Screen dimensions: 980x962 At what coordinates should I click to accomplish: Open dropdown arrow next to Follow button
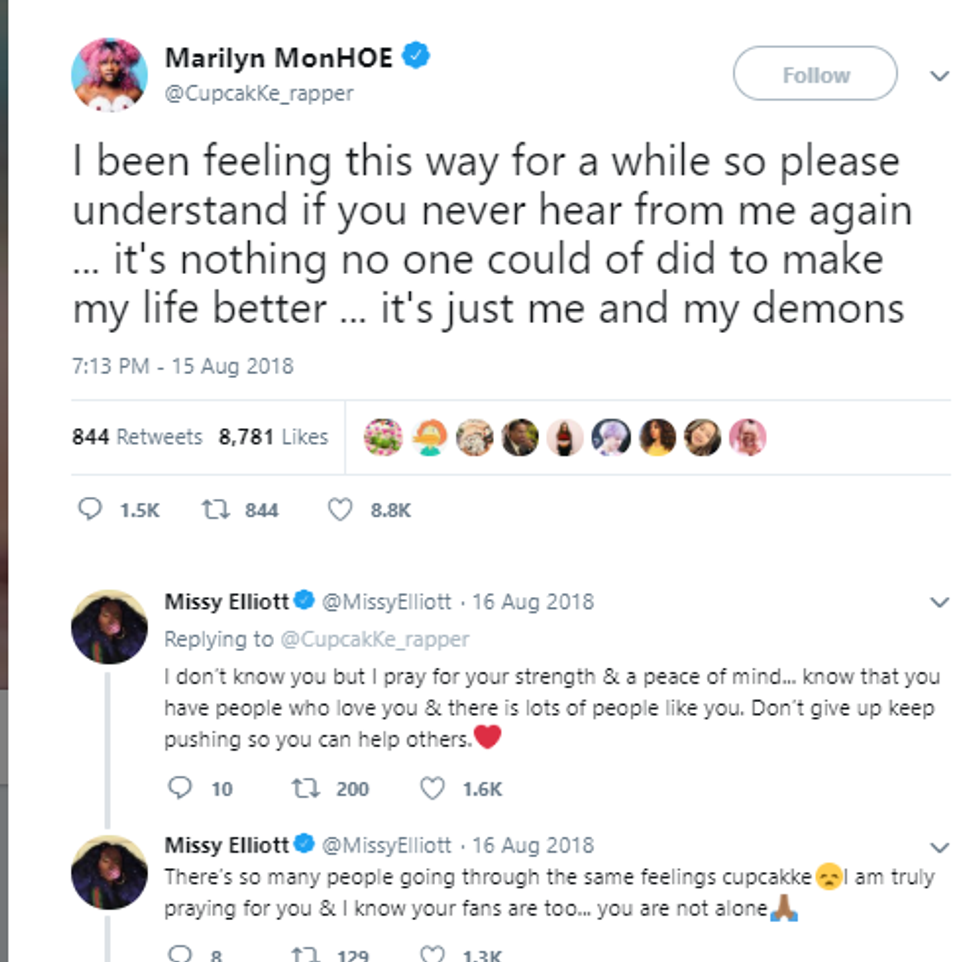[939, 76]
